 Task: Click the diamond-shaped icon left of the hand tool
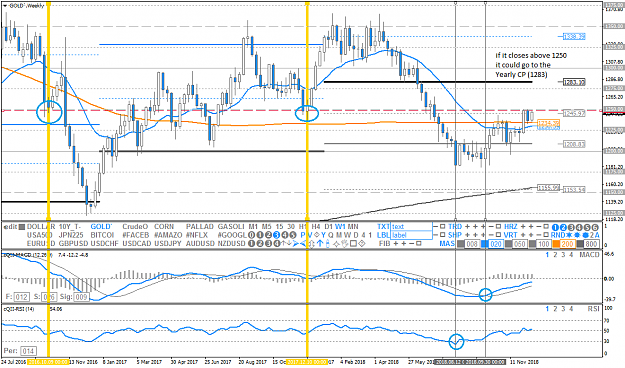[x=336, y=244]
